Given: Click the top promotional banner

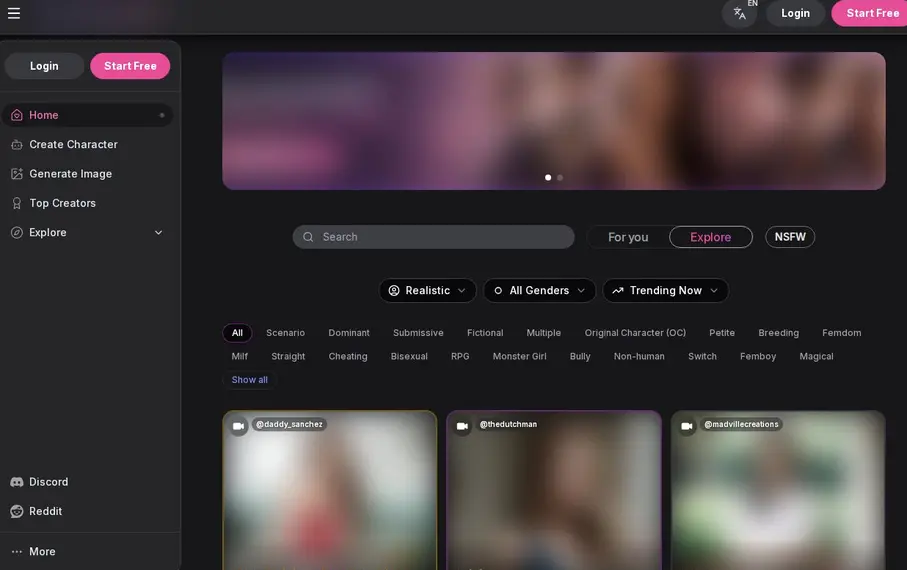Looking at the screenshot, I should point(554,121).
